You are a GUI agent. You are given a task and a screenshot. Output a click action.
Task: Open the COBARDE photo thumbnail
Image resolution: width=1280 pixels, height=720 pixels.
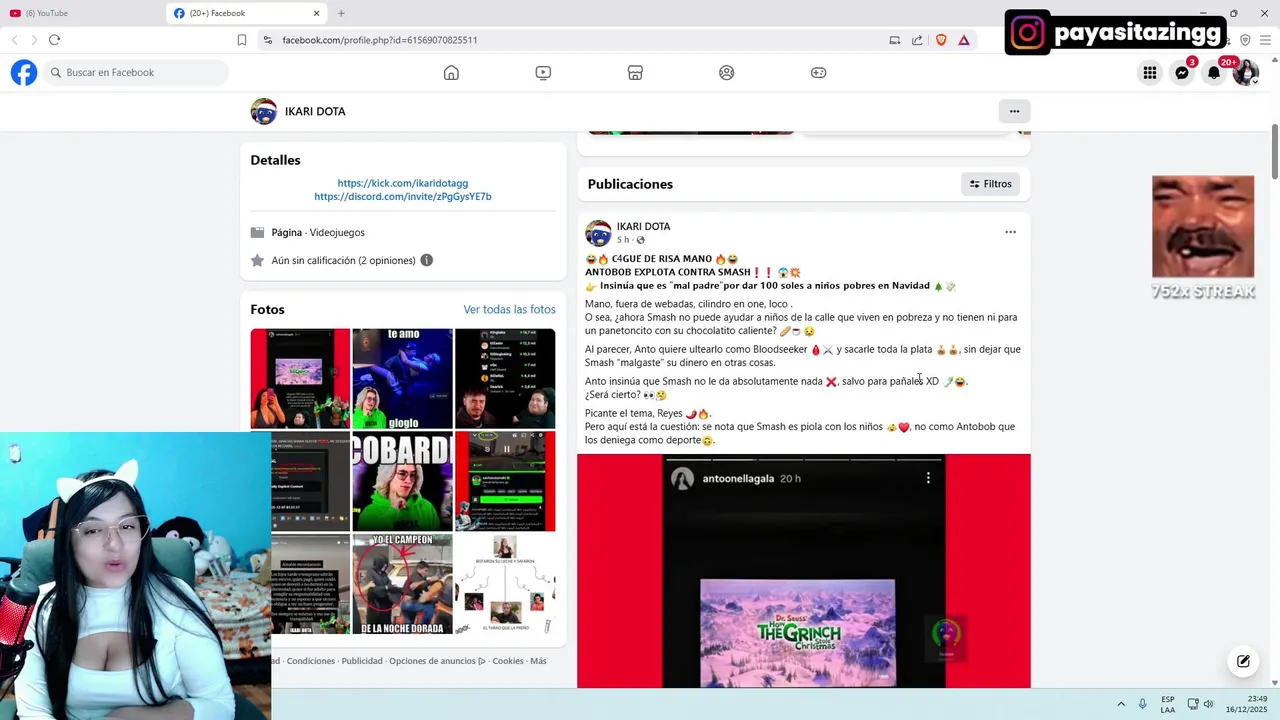point(403,481)
